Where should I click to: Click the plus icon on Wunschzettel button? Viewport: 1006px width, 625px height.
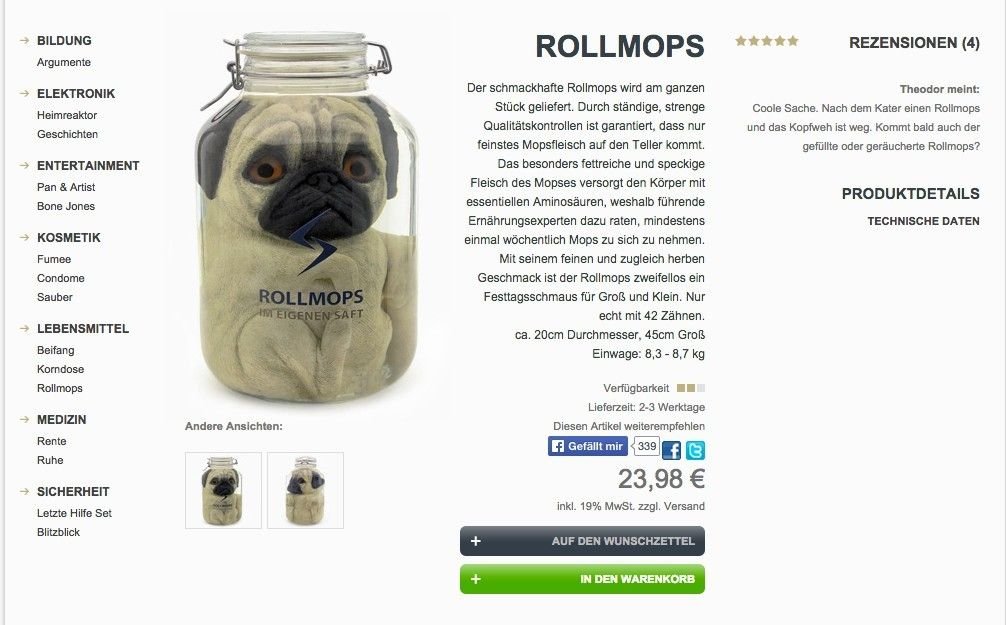[475, 541]
